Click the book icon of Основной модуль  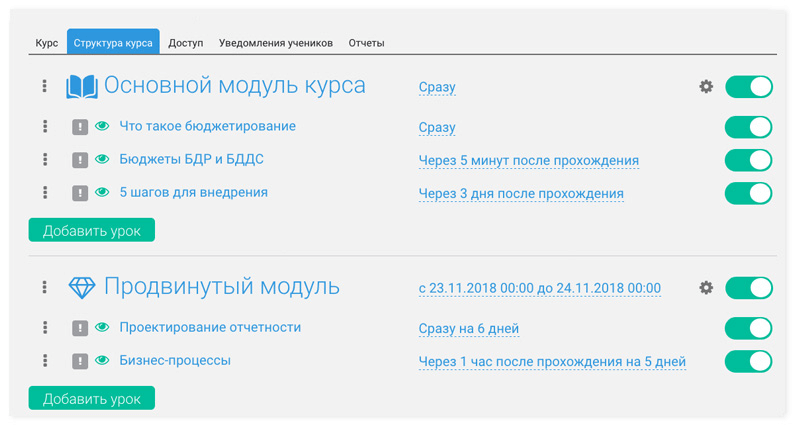[x=81, y=87]
